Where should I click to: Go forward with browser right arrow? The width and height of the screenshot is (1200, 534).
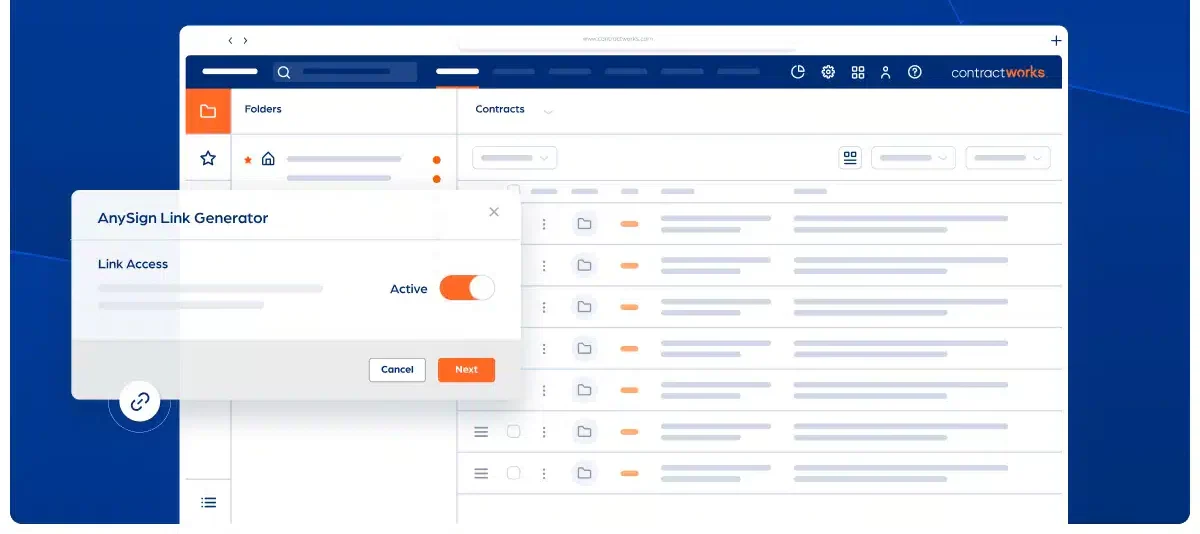(x=245, y=40)
